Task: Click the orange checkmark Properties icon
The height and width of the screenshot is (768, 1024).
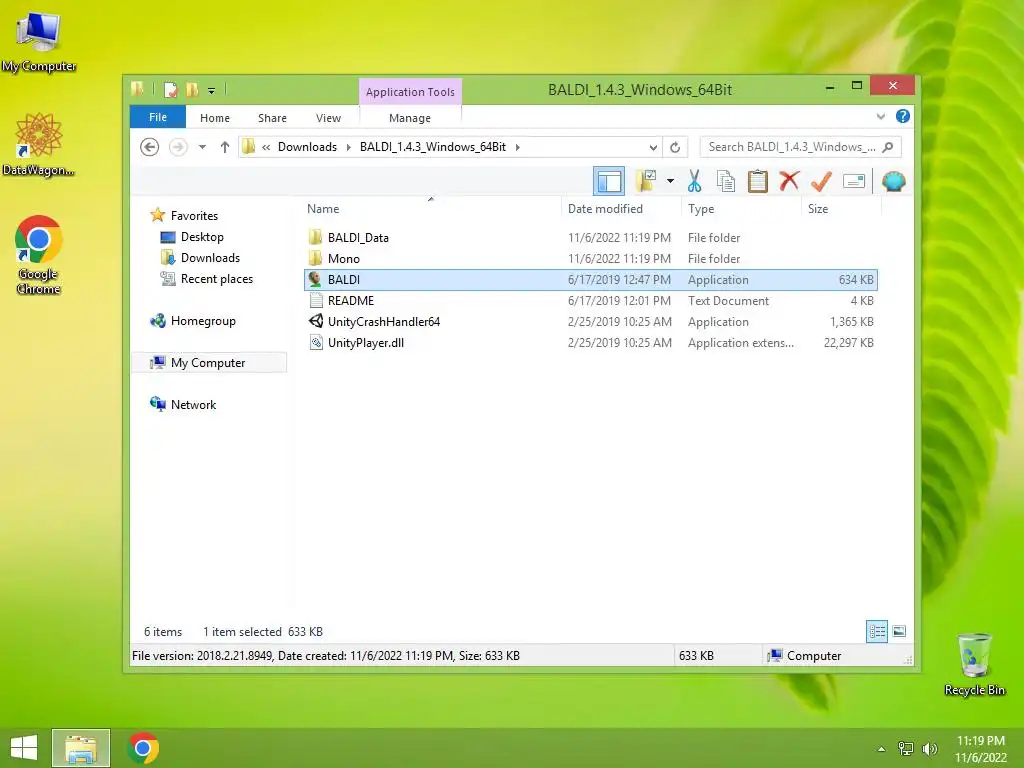Action: click(x=821, y=181)
